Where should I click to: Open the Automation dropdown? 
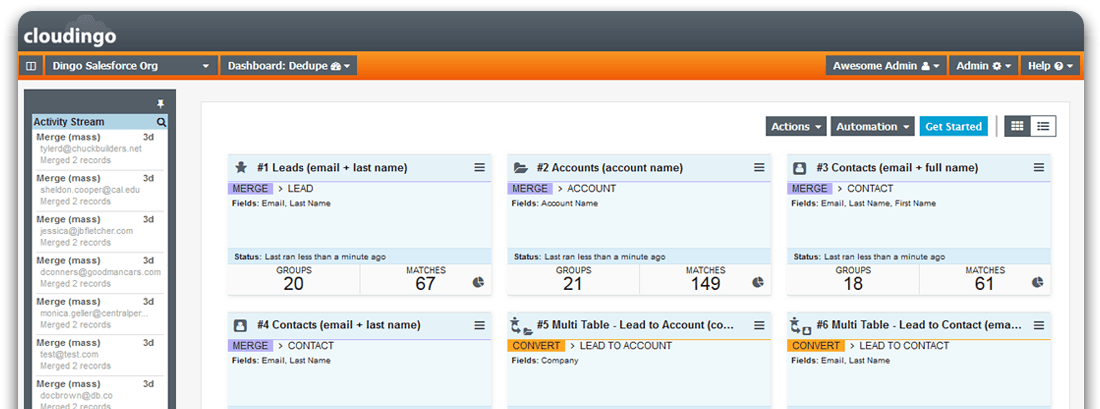pos(873,126)
